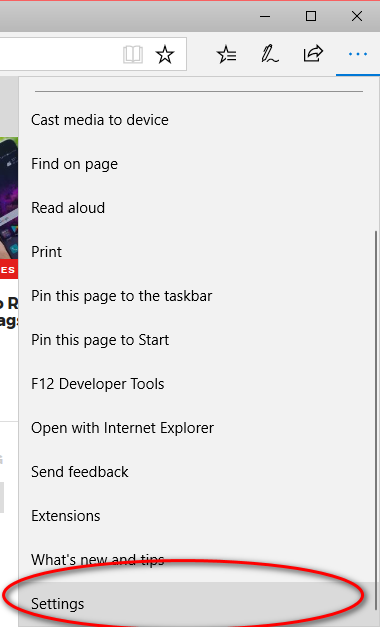Select What's new and tips
Screen dimensions: 380x627
pos(198,560)
